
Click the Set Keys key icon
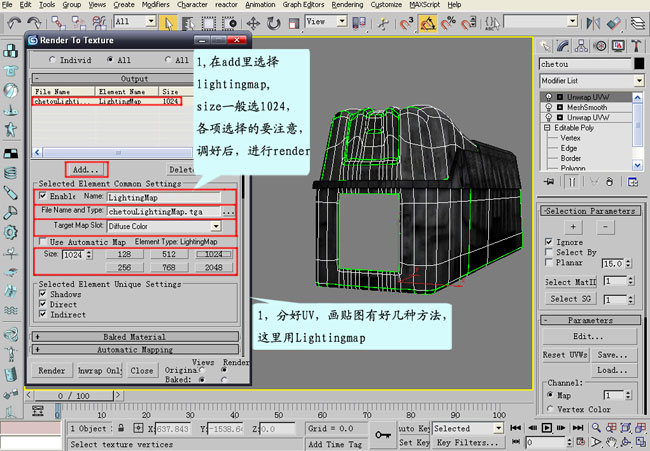(x=383, y=435)
